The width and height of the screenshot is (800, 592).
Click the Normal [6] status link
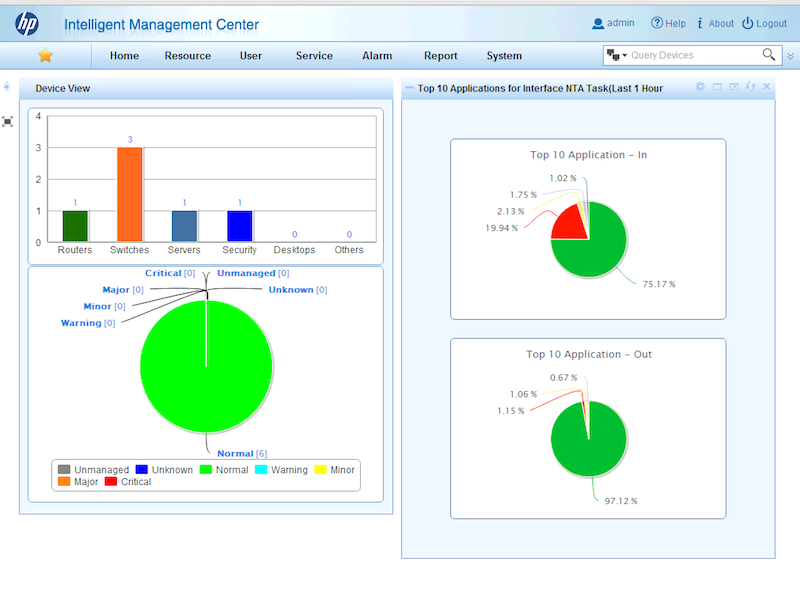242,454
